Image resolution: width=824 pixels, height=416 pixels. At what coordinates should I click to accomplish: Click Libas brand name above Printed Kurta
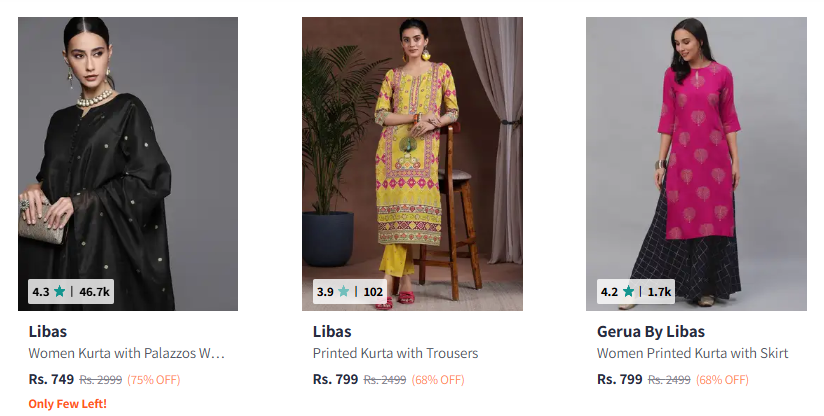[x=332, y=331]
